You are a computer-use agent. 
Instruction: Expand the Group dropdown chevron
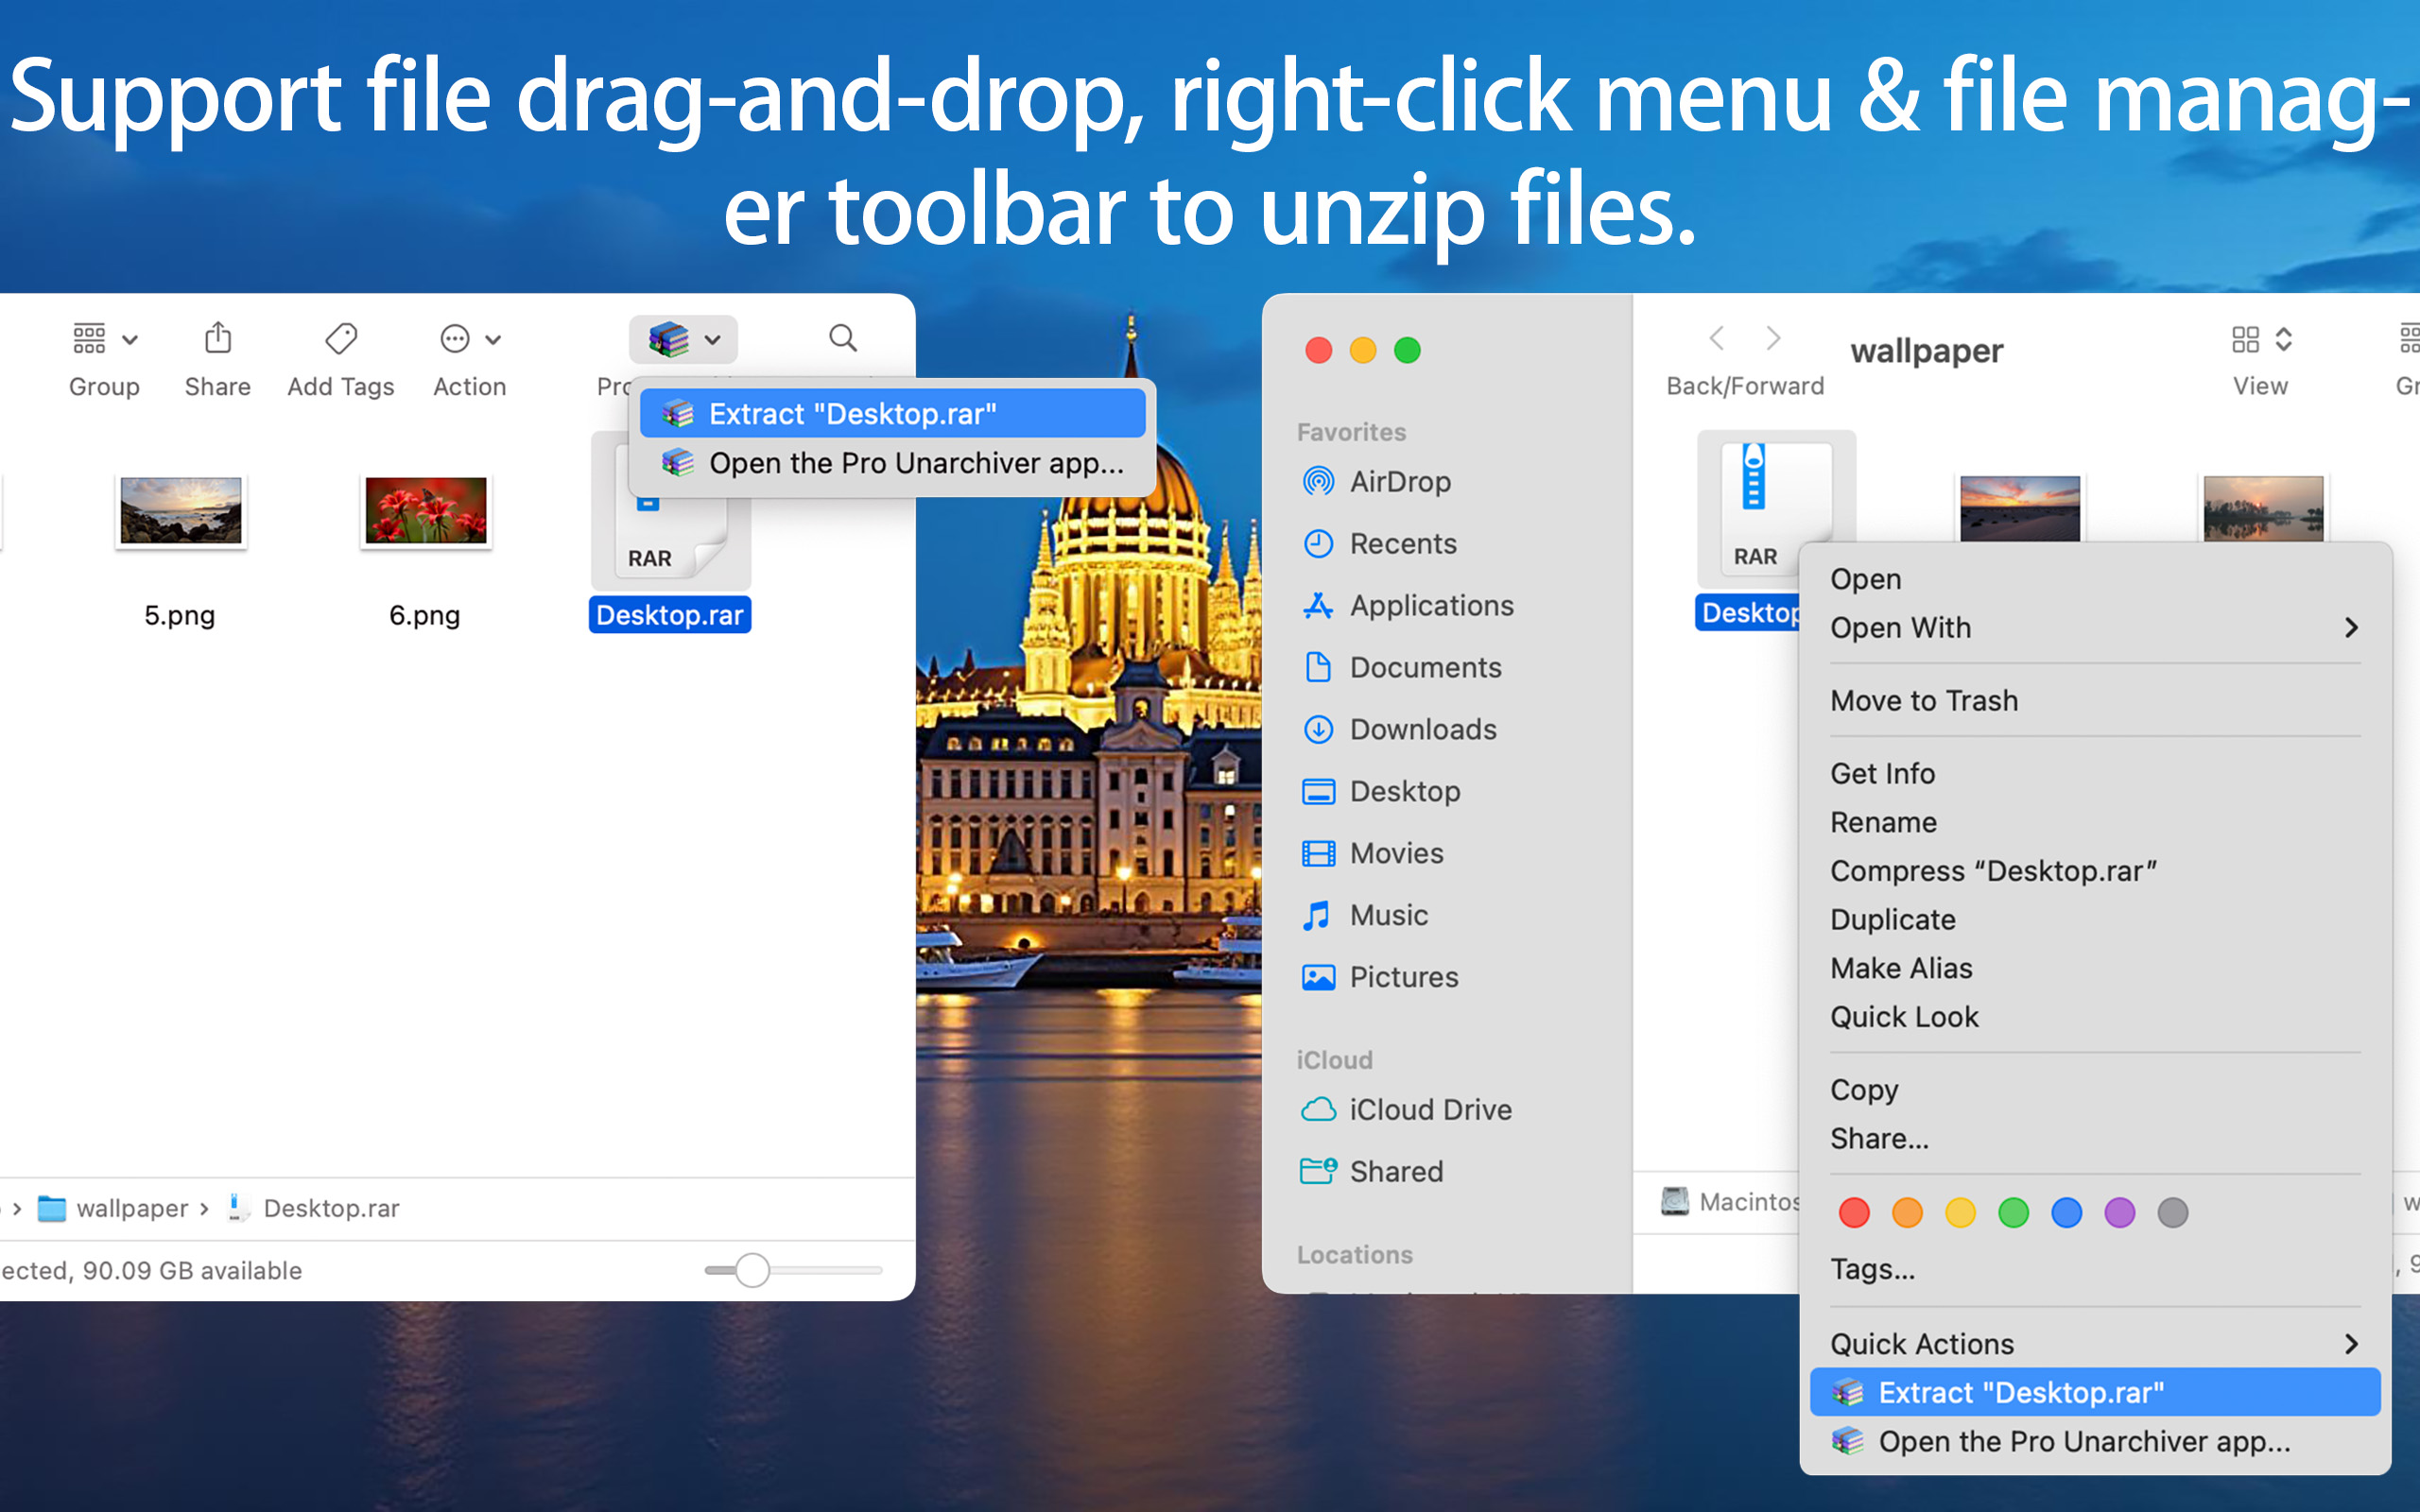point(130,340)
